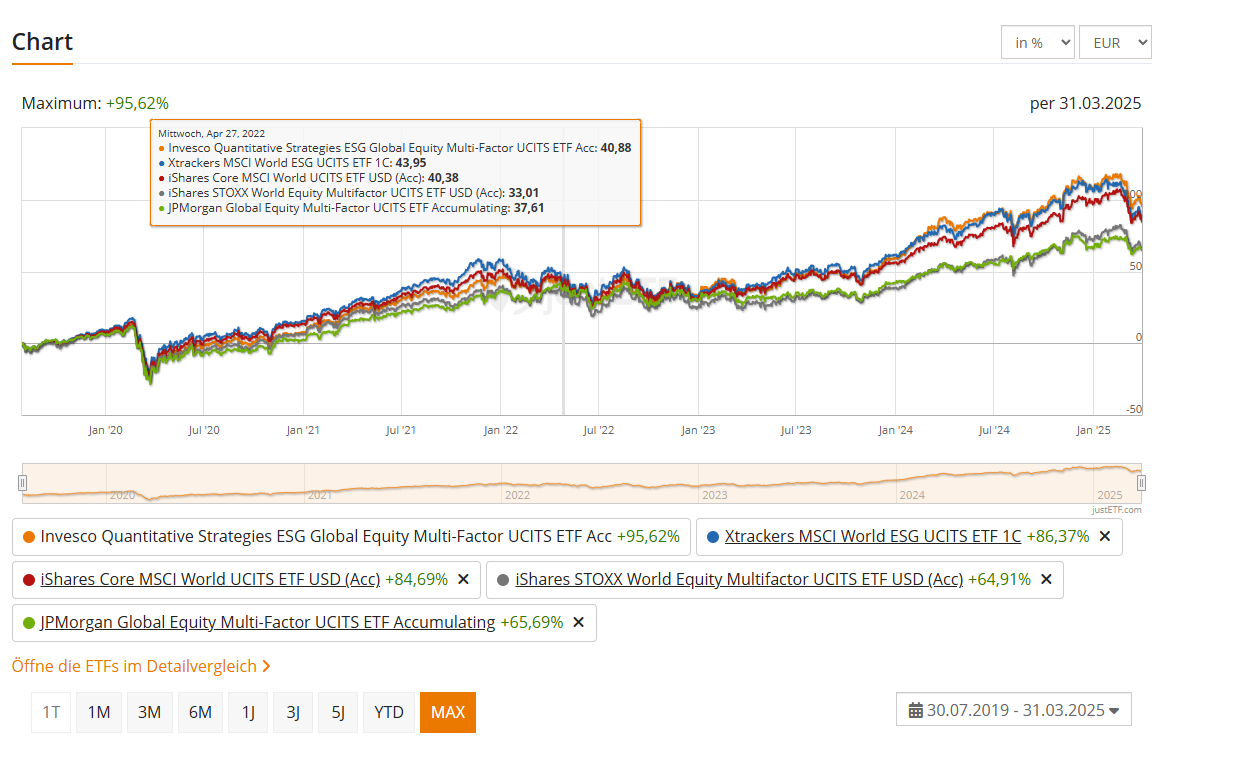Click the 2022 area in the range navigator
1257x775 pixels.
(x=518, y=495)
